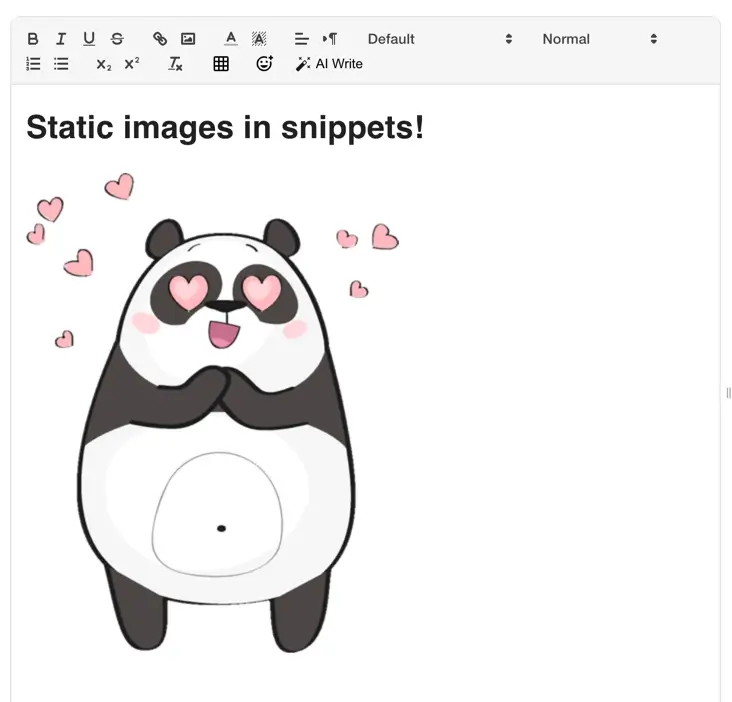The height and width of the screenshot is (702, 732).
Task: Insert an image from toolbar
Action: [x=188, y=39]
